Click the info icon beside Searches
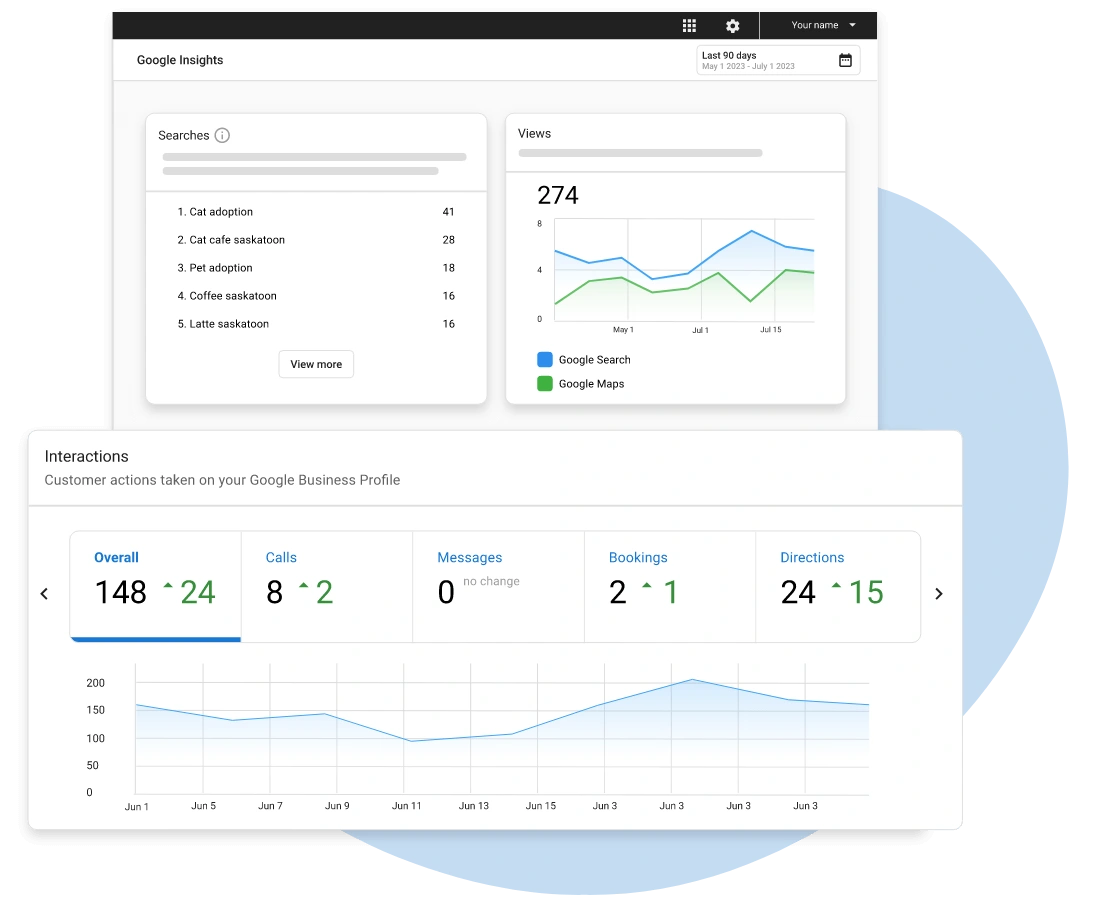 tap(222, 135)
